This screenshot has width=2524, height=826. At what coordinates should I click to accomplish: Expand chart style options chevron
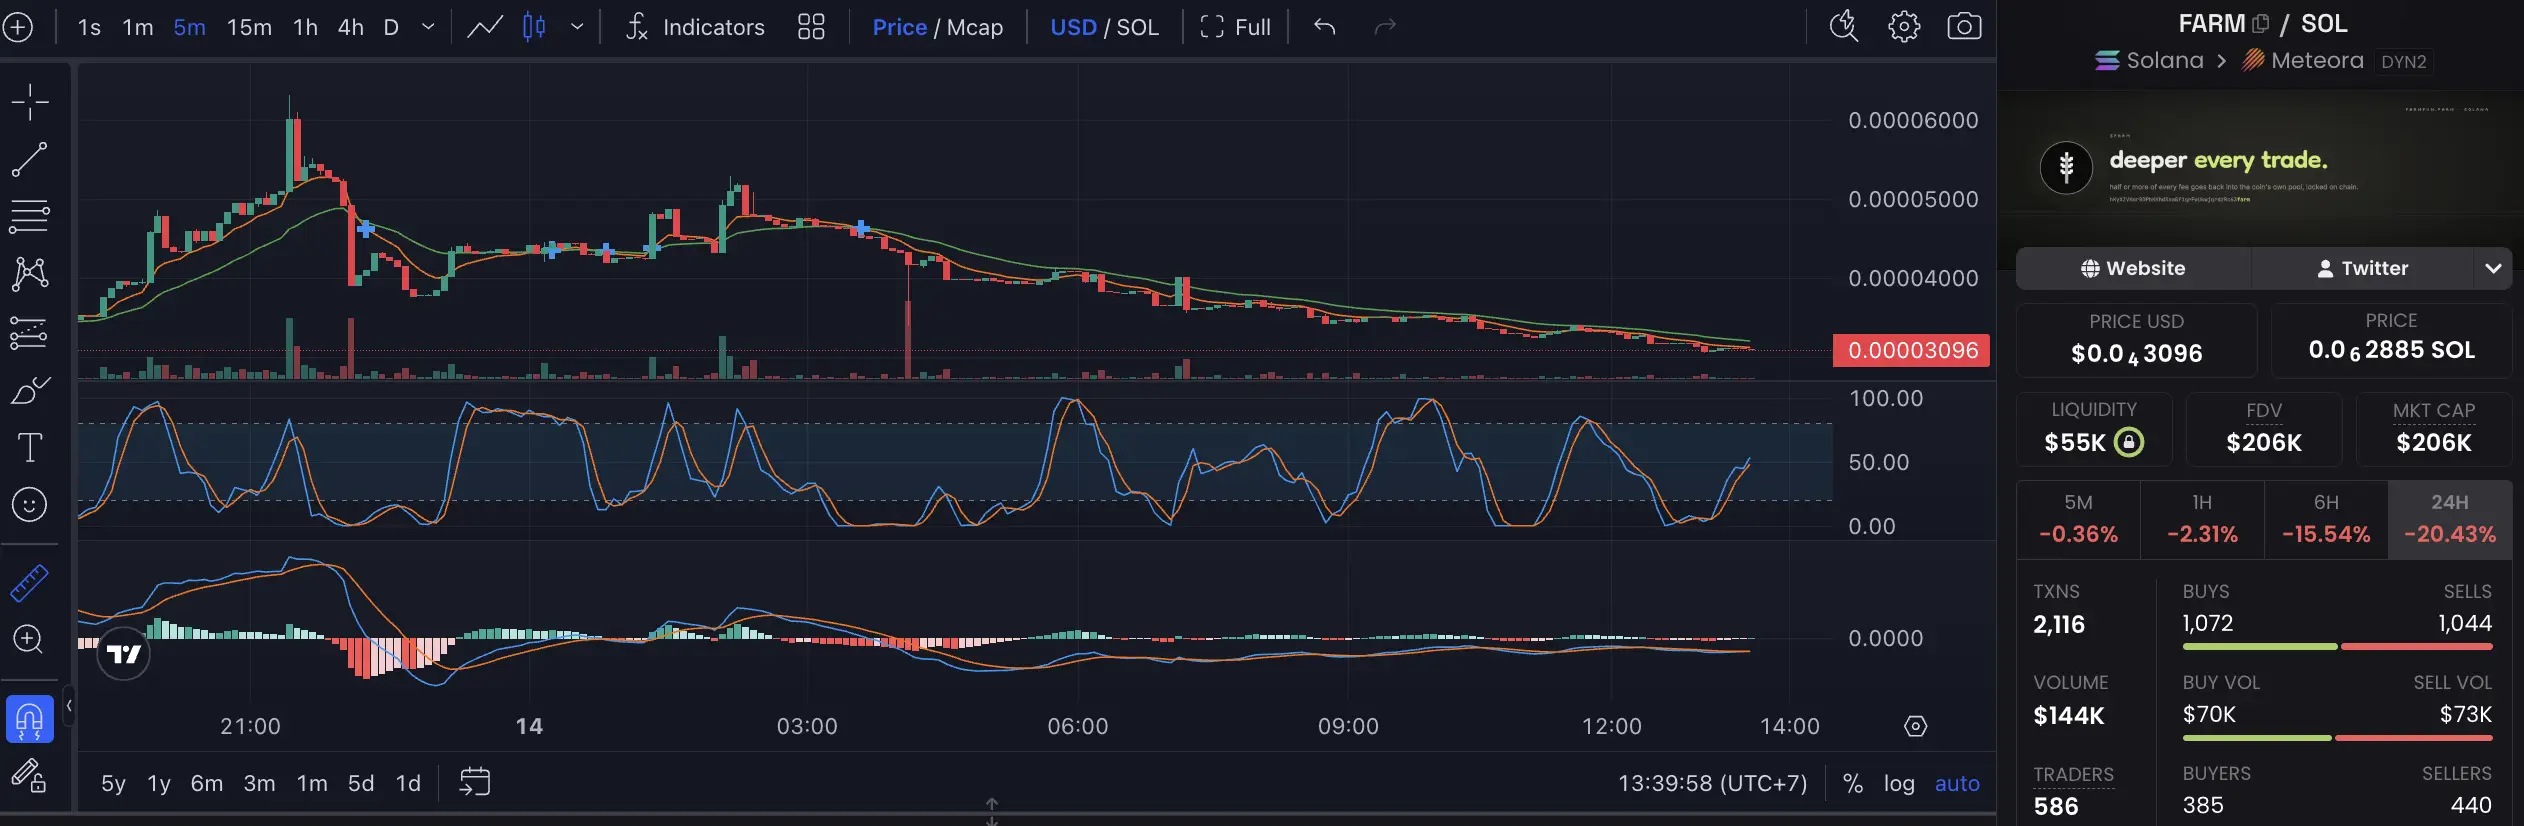point(577,27)
